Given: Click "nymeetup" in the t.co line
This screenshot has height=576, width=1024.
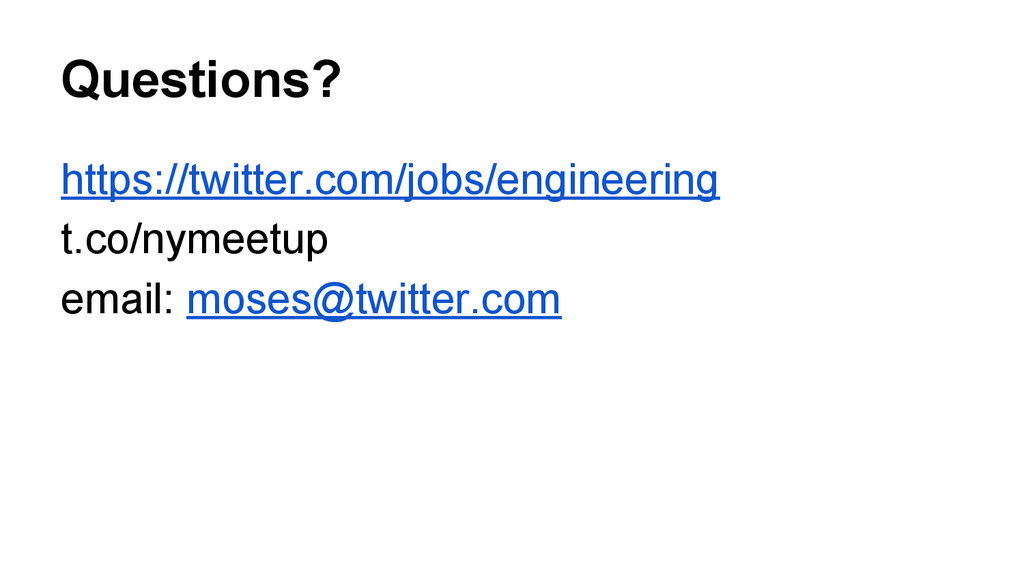Looking at the screenshot, I should [234, 240].
